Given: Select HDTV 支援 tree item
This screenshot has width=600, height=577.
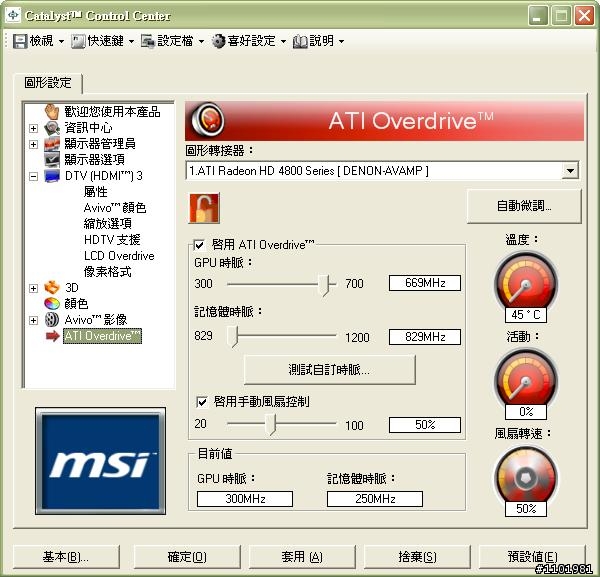Looking at the screenshot, I should click(112, 240).
